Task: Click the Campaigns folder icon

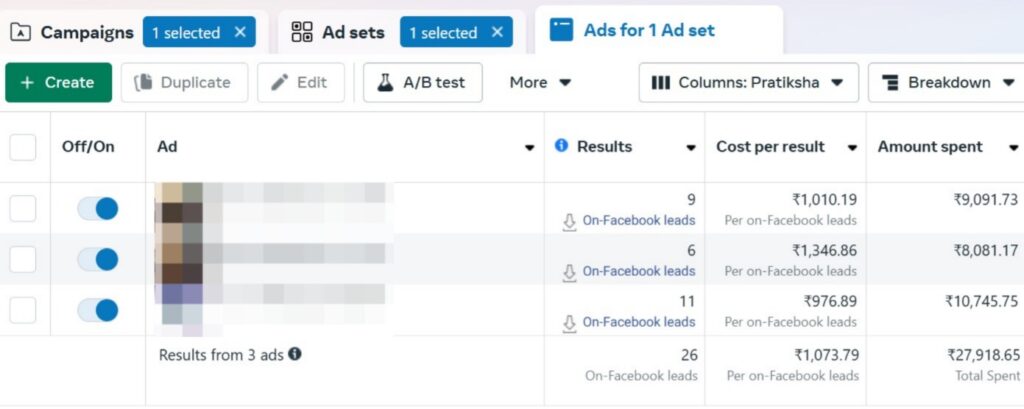Action: pos(20,32)
